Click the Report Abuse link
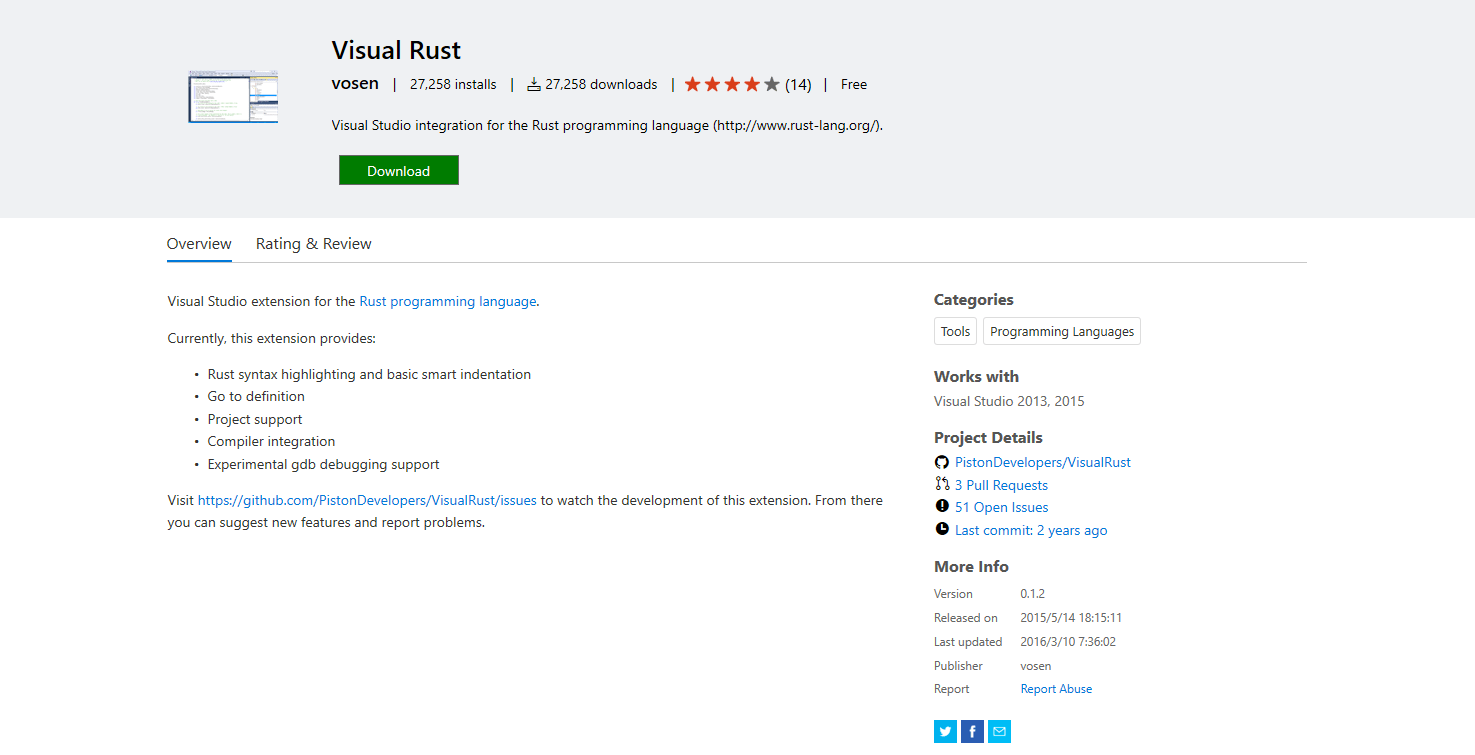1475x755 pixels. click(1056, 689)
